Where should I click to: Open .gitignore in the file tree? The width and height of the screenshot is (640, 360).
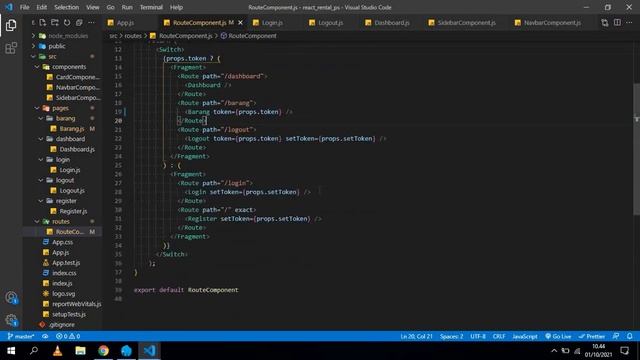tap(61, 325)
